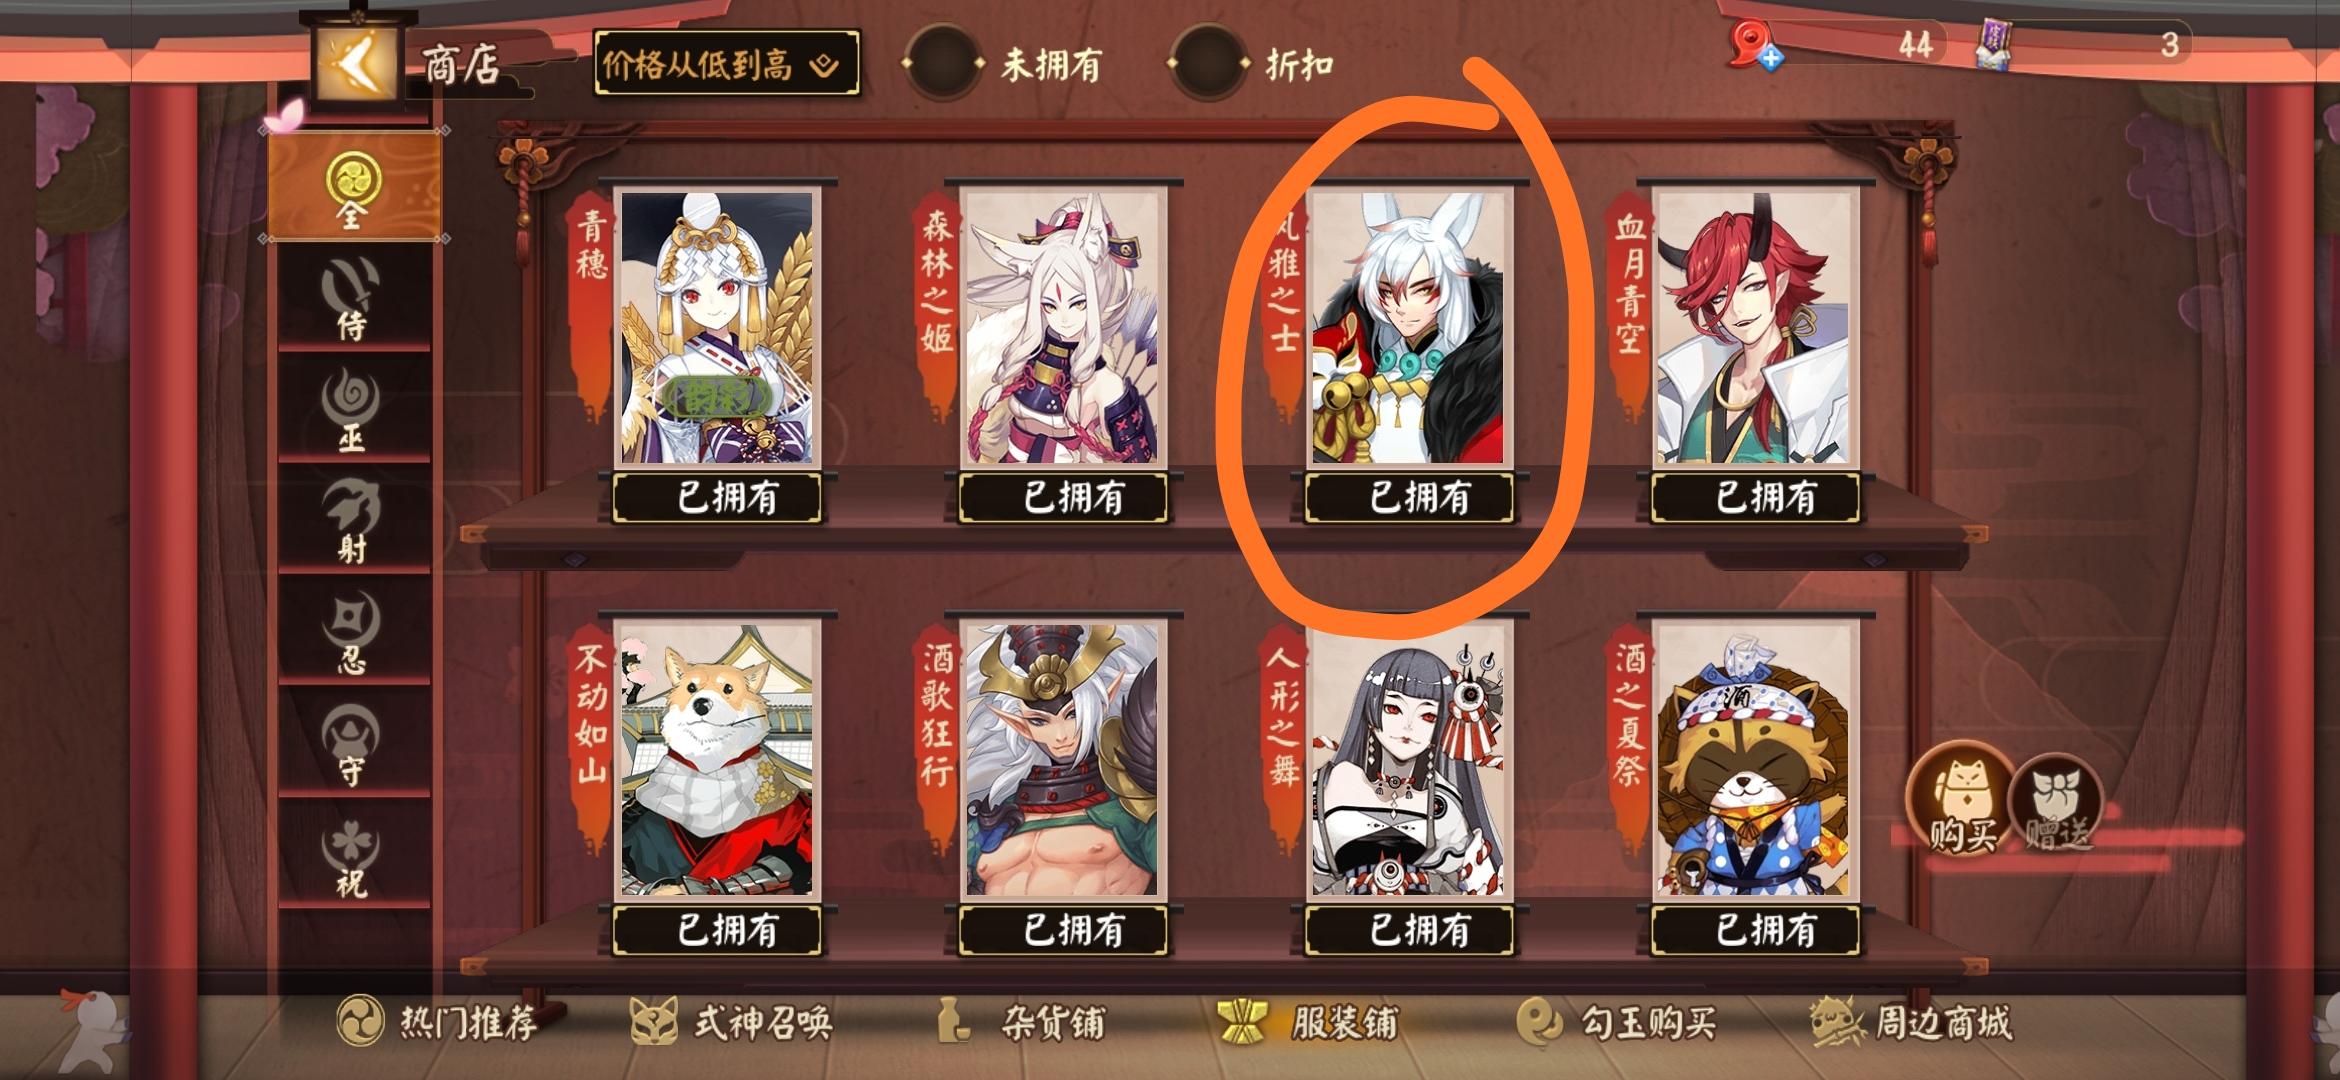Viewport: 2340px width, 1080px height.
Task: Open the 周边商城 tab
Action: click(x=1910, y=1022)
